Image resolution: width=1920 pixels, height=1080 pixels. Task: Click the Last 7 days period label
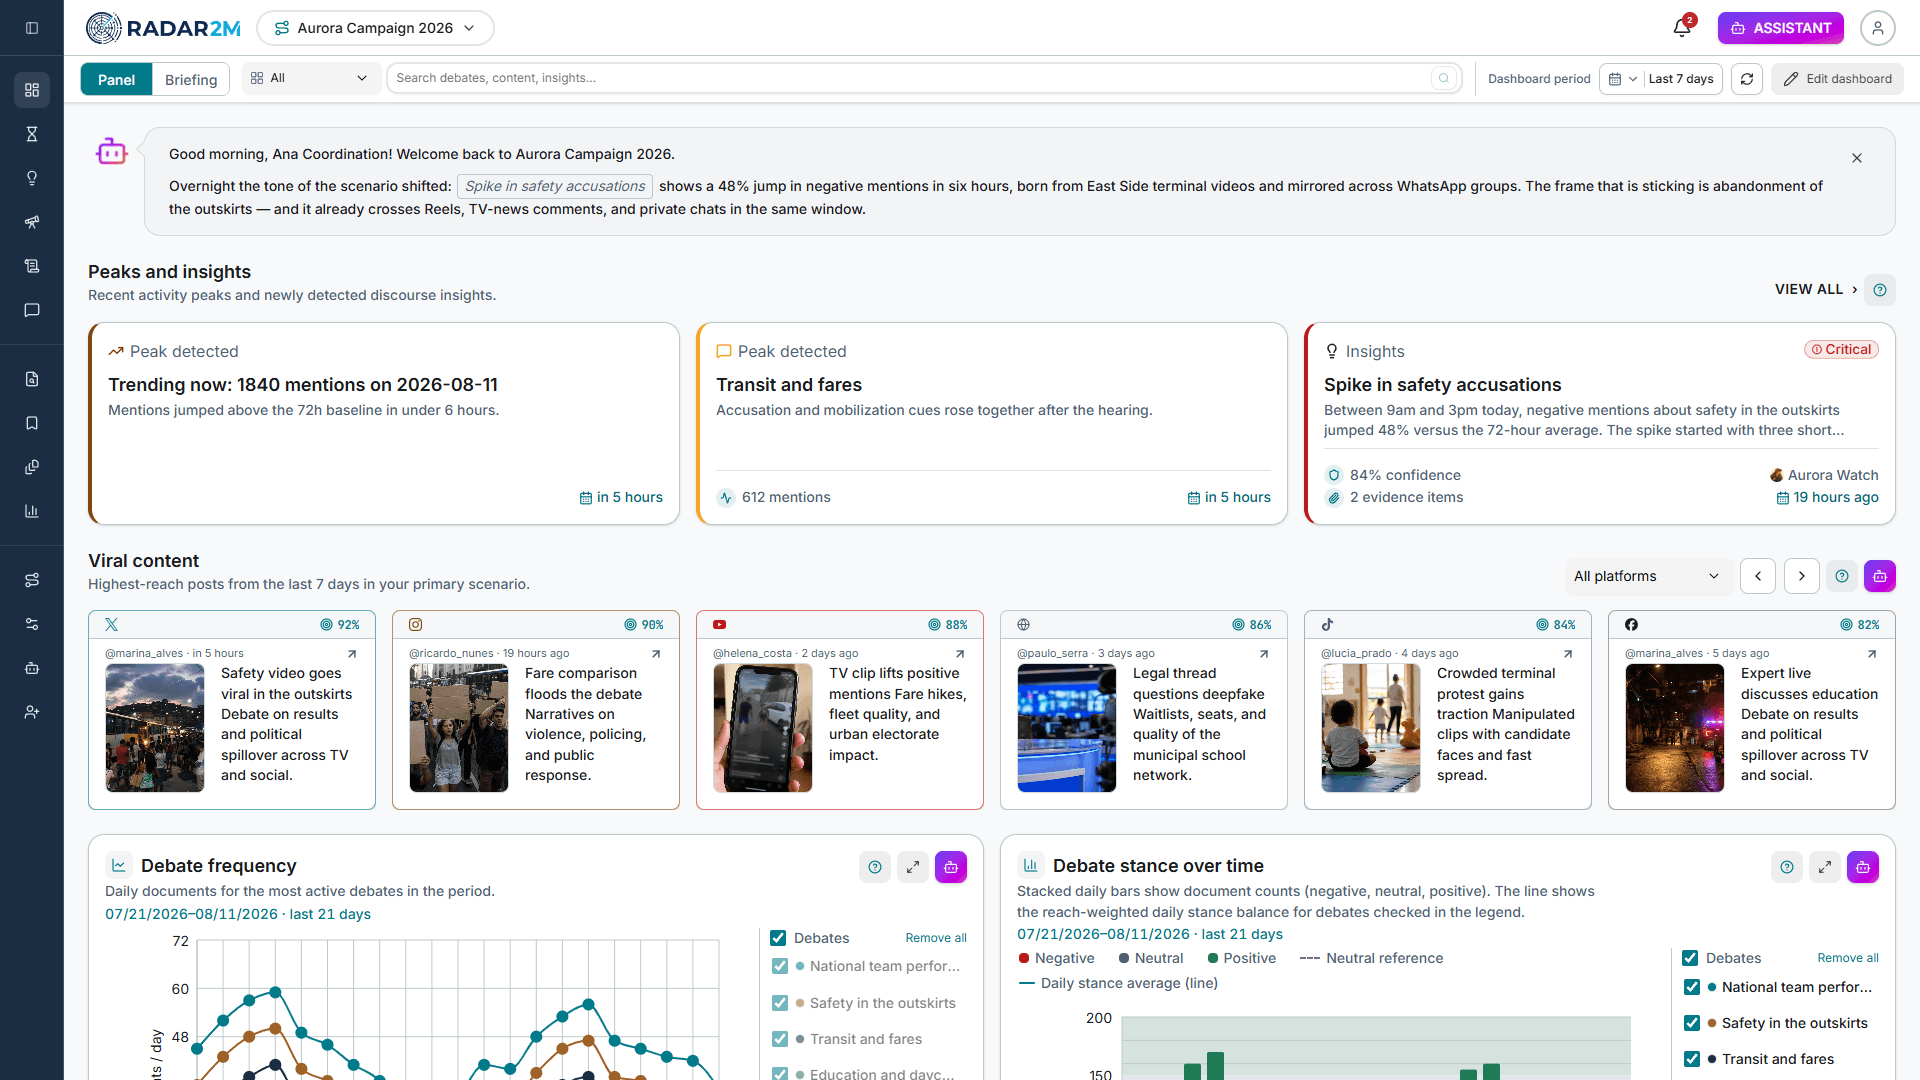[1681, 79]
